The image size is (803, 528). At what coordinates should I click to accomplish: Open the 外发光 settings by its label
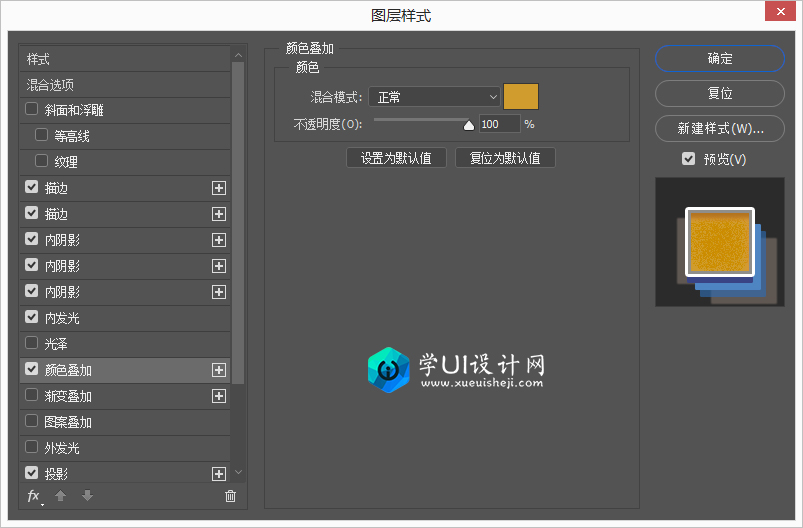(x=62, y=448)
